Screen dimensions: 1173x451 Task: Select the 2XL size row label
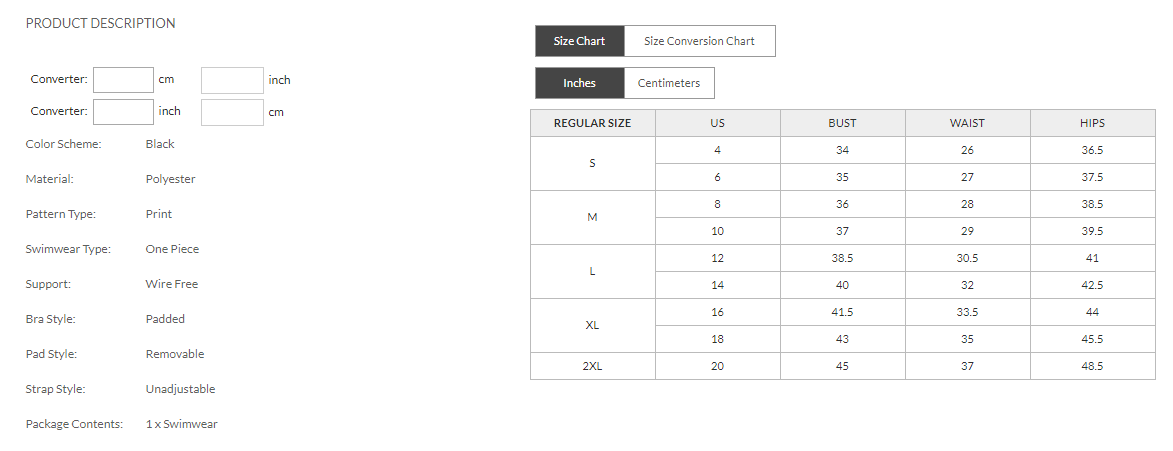pos(593,366)
